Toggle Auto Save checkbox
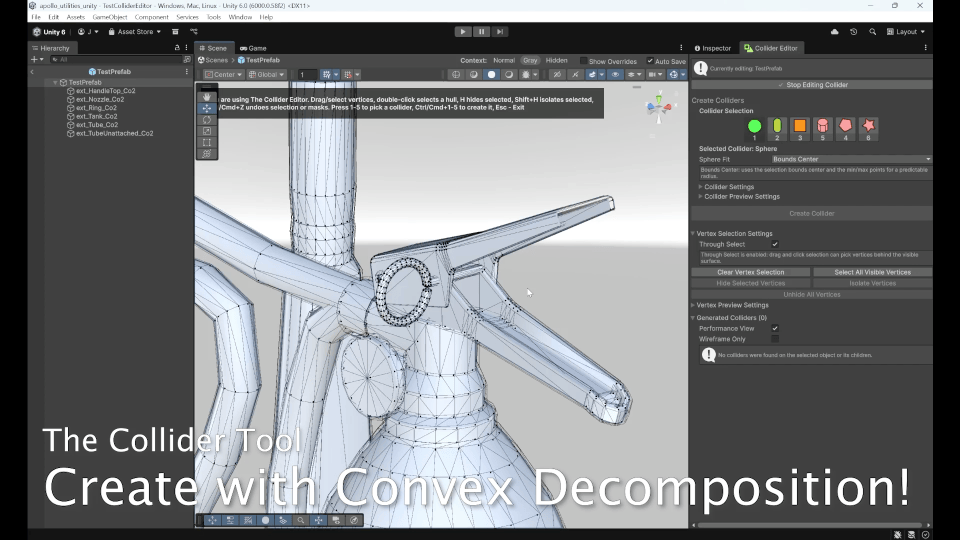The height and width of the screenshot is (540, 960). point(650,61)
